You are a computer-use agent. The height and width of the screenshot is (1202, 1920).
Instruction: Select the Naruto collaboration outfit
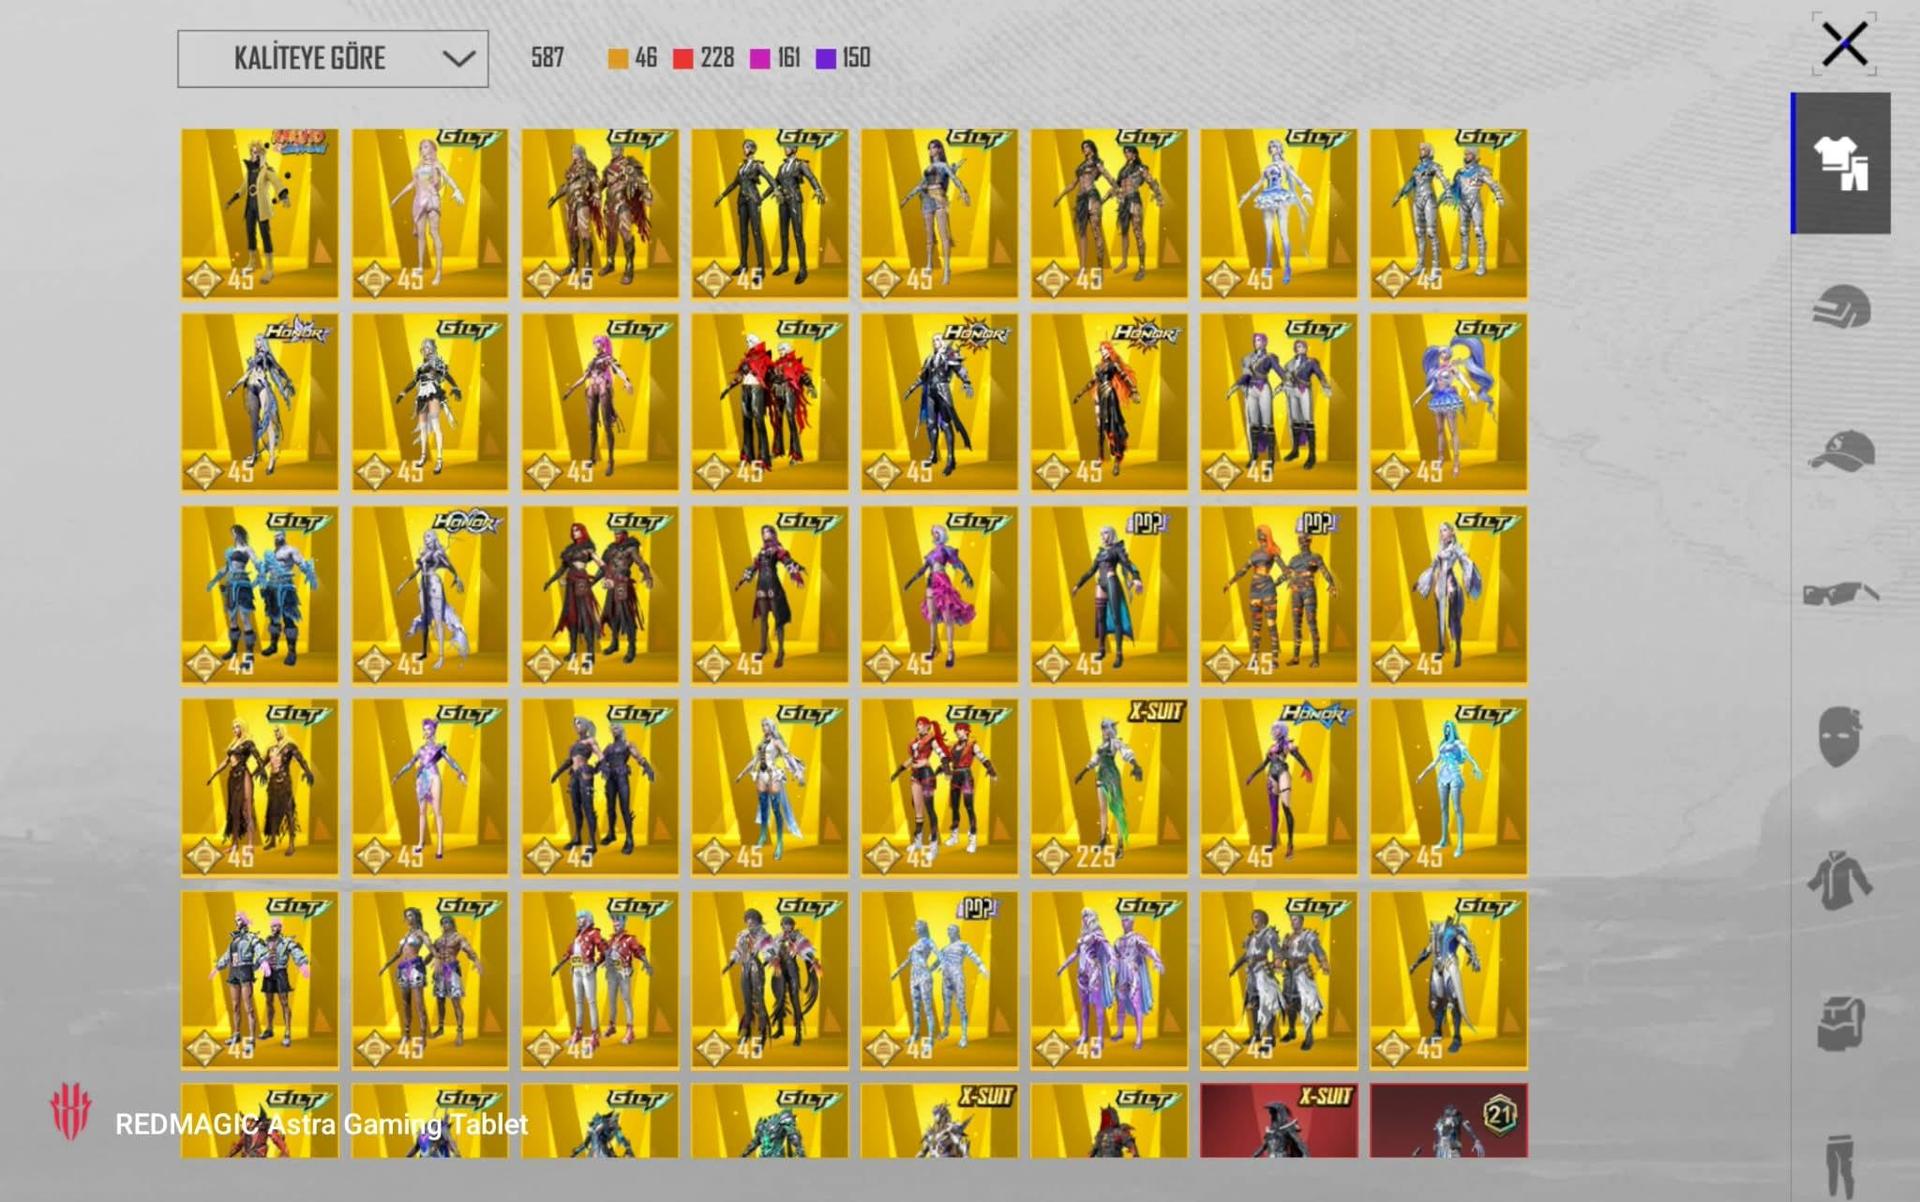[x=260, y=213]
